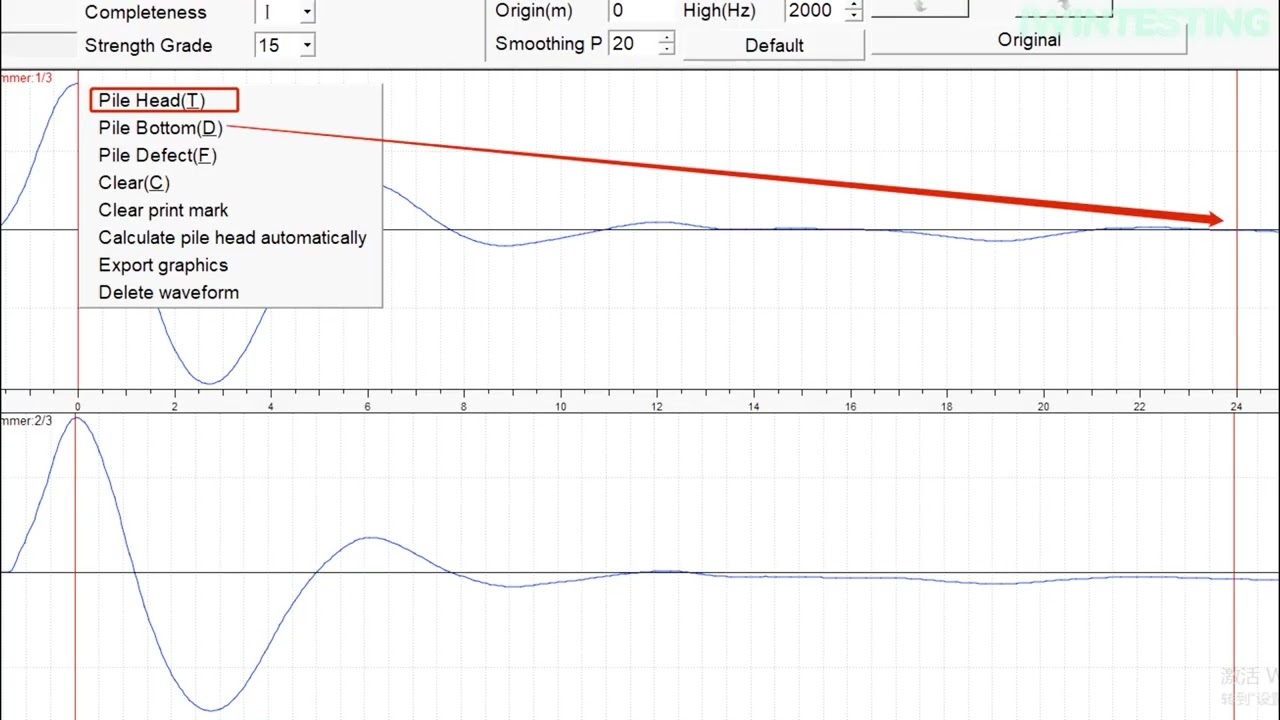Screen dimensions: 1280x720
Task: Click the red marker line at 0 in hammer 2/3 waveform
Action: pyautogui.click(x=75, y=565)
